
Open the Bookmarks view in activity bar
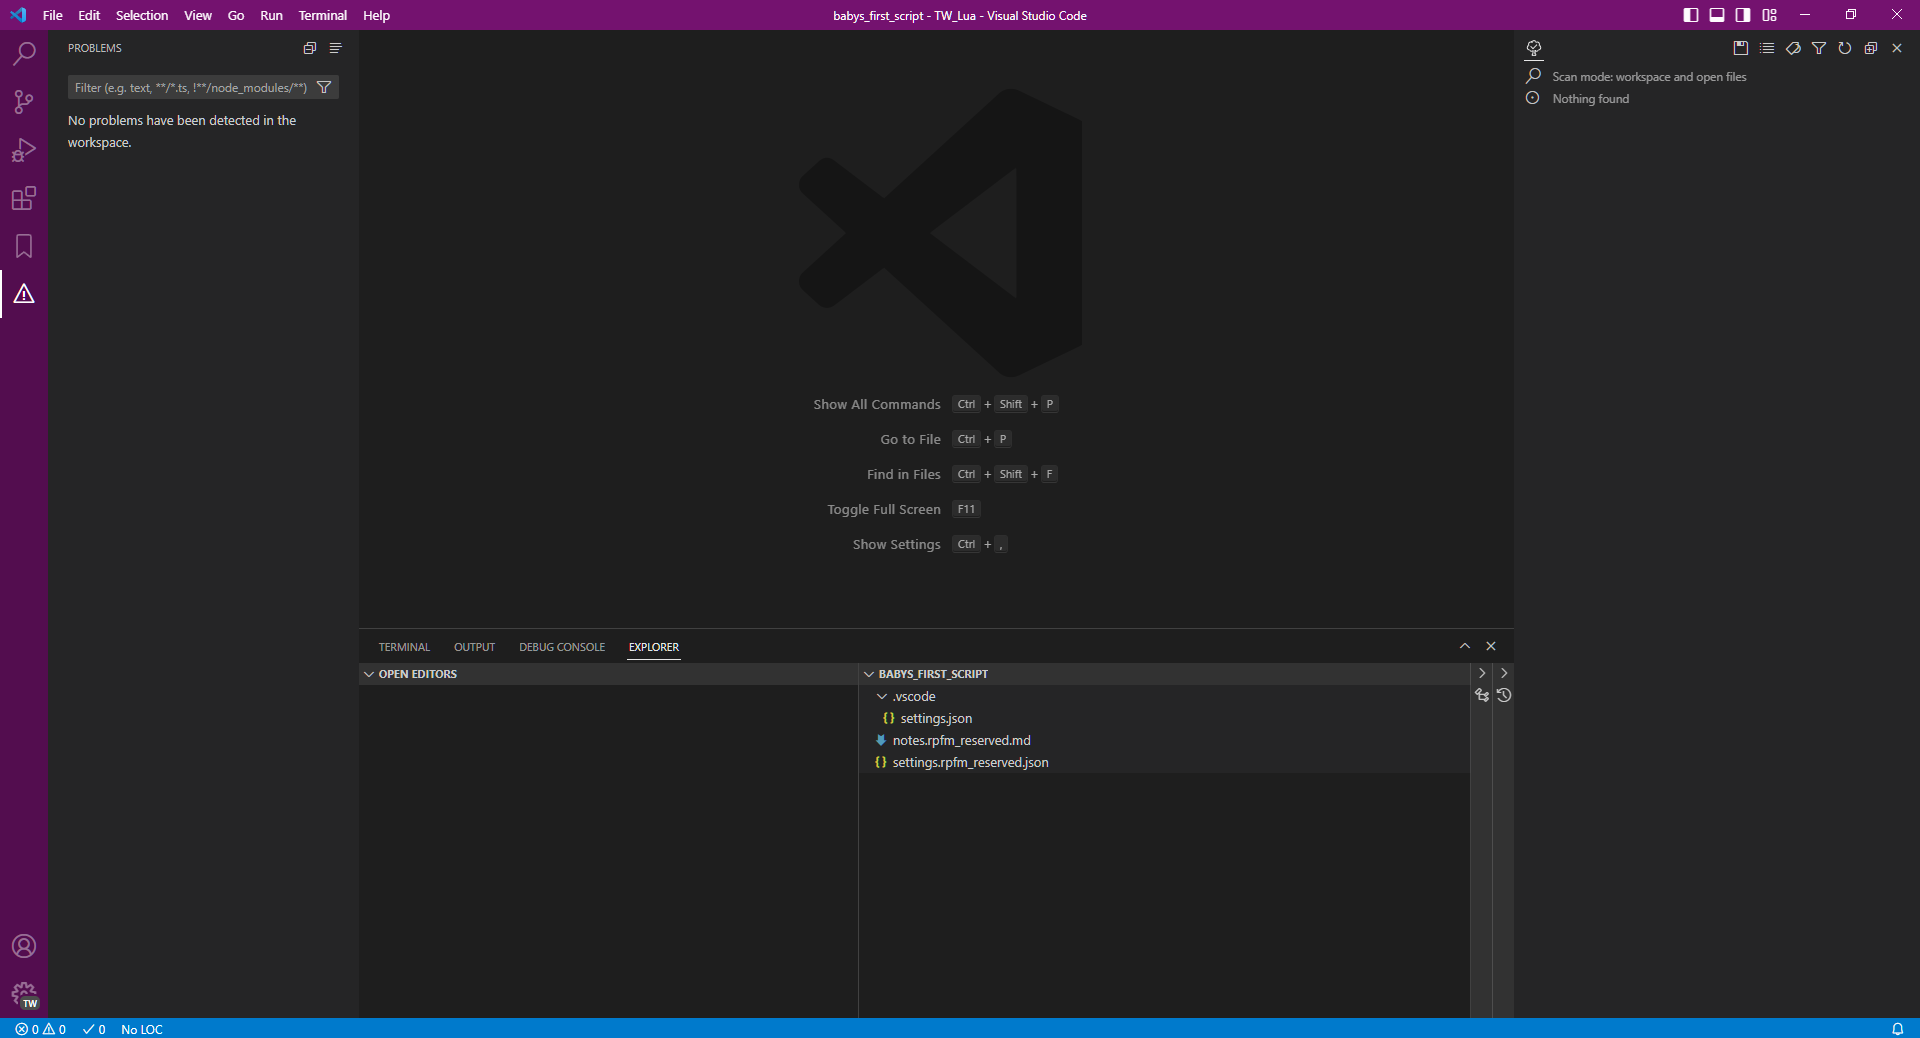pyautogui.click(x=24, y=246)
